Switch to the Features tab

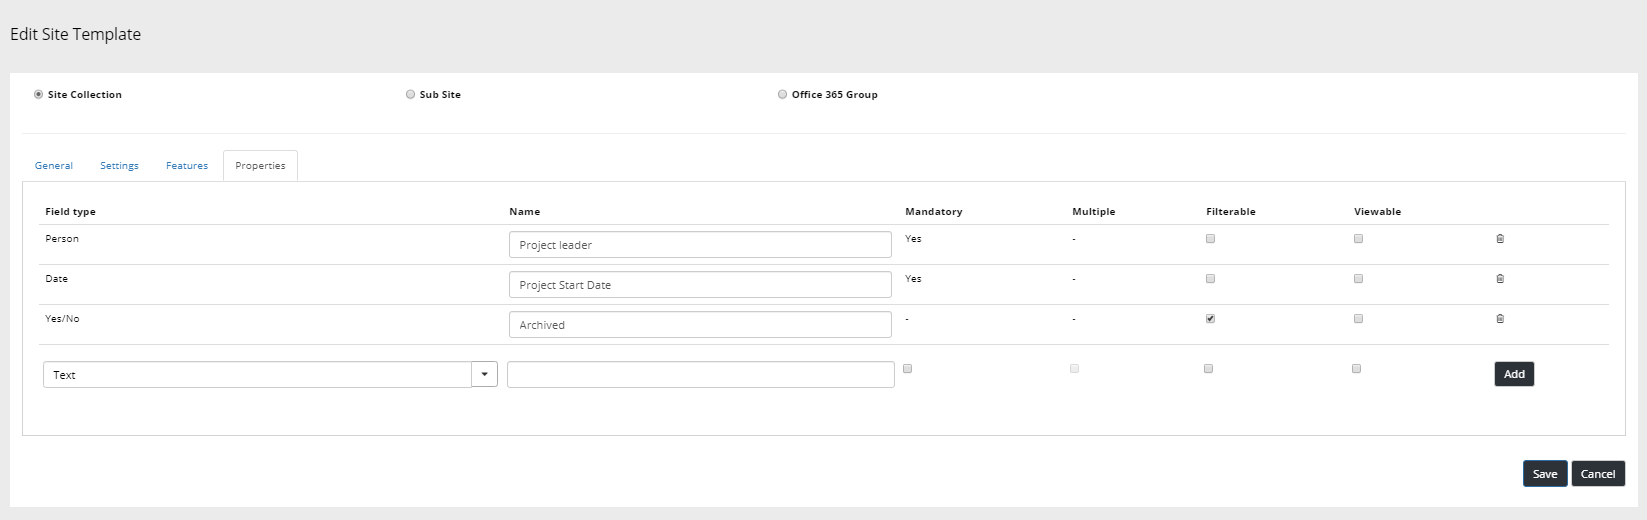187,166
